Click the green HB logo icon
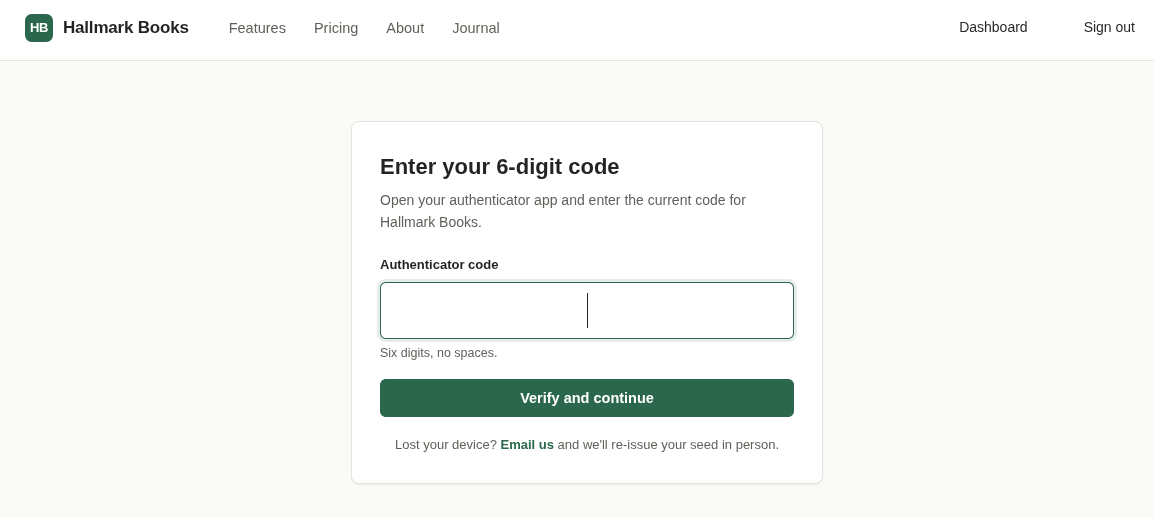The image size is (1154, 517). (39, 28)
